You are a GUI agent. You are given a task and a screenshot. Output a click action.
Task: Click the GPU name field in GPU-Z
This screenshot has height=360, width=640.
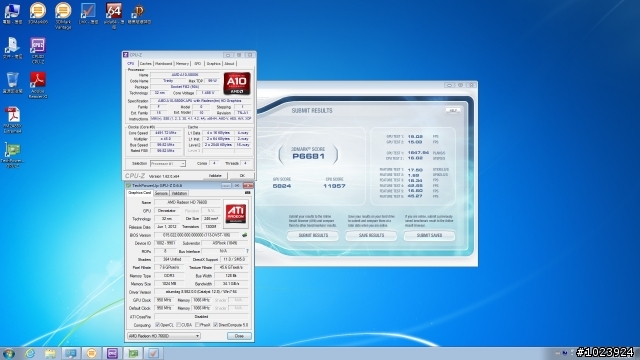(x=187, y=202)
